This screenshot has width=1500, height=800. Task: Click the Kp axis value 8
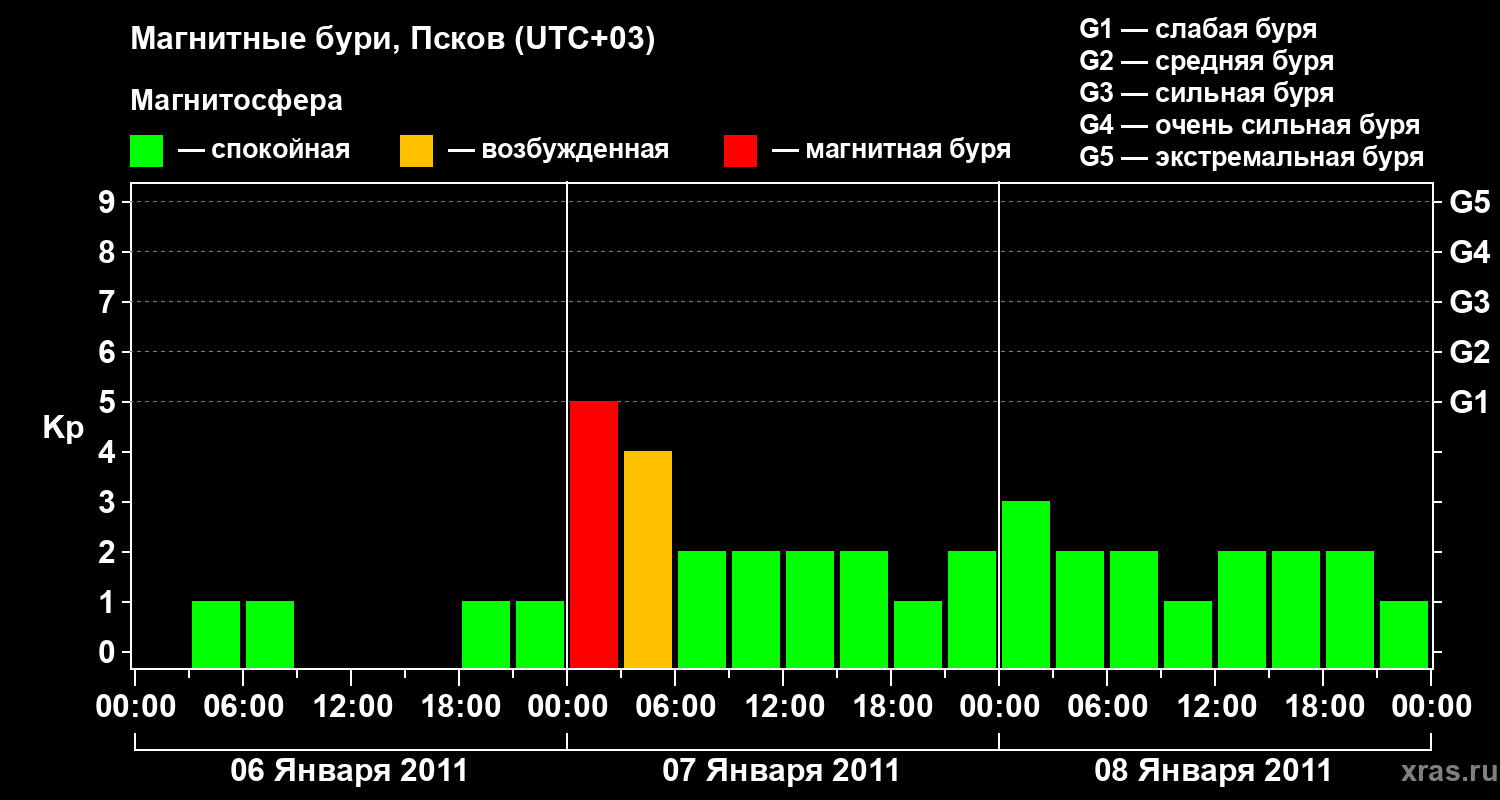point(108,252)
